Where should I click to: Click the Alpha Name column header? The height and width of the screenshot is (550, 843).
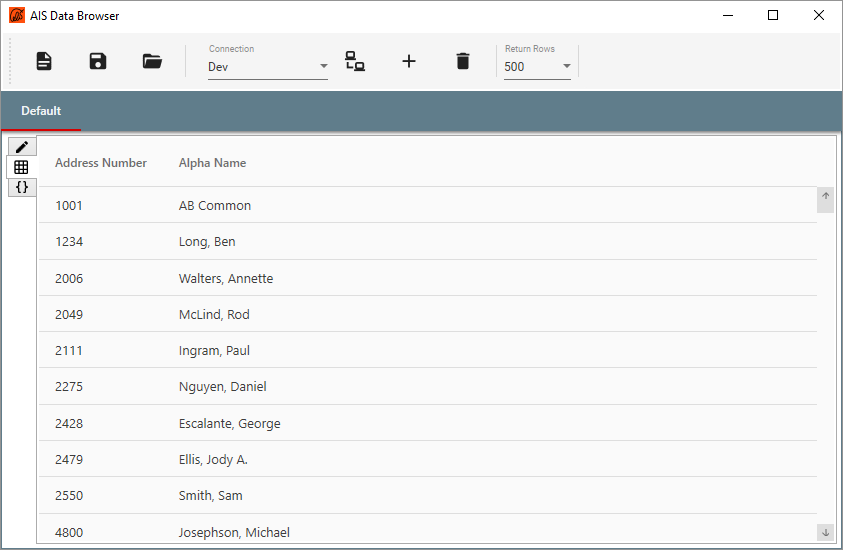[x=212, y=163]
